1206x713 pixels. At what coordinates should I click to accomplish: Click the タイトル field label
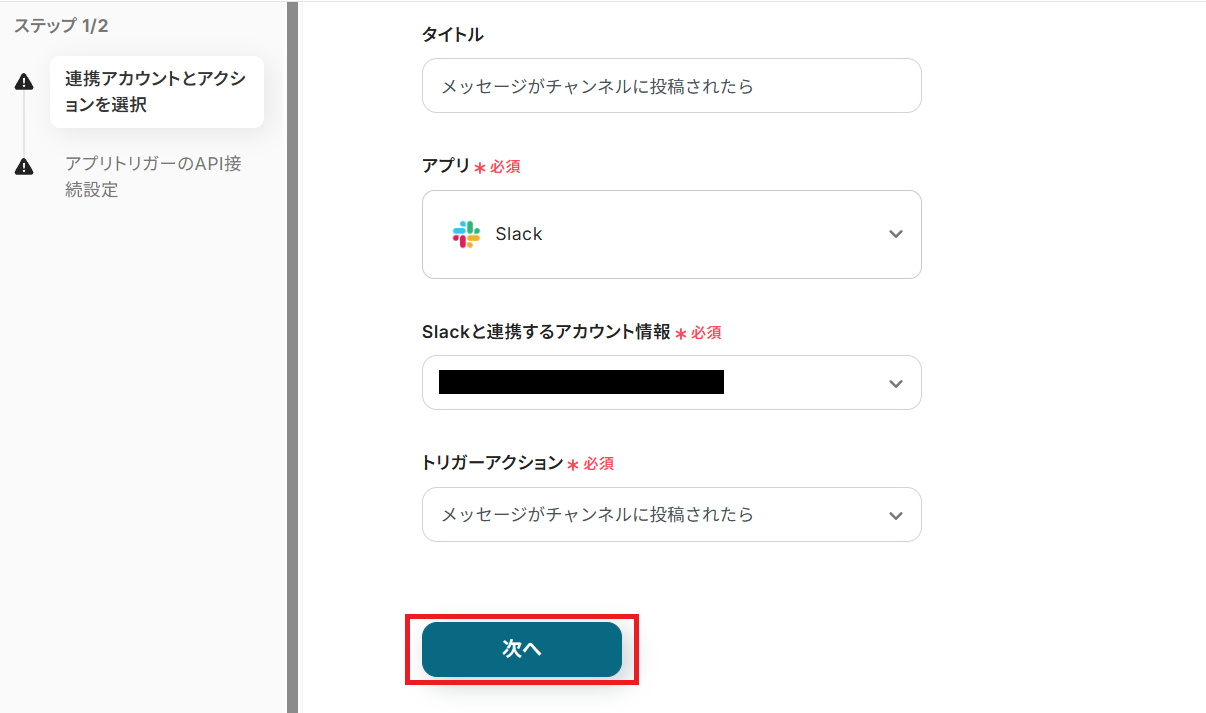452,35
